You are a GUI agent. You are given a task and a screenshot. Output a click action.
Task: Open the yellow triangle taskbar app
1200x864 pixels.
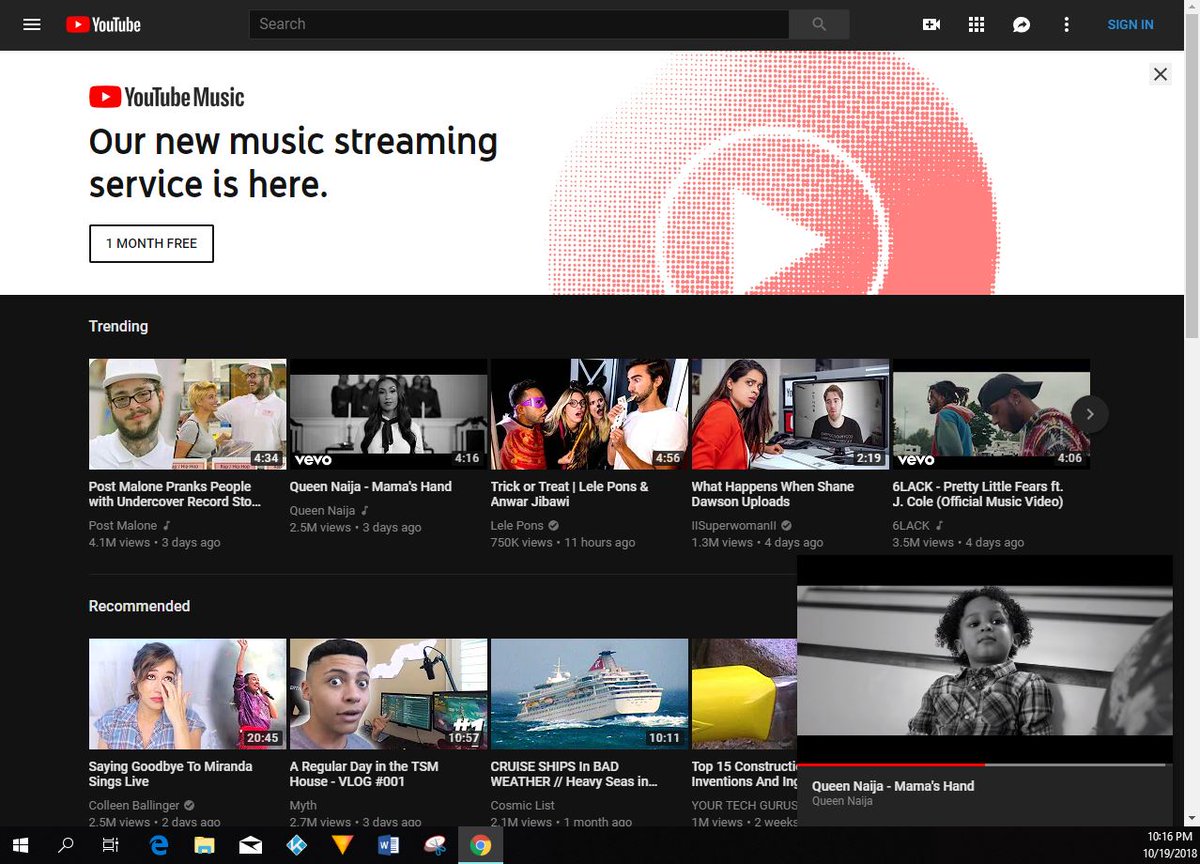[x=342, y=845]
